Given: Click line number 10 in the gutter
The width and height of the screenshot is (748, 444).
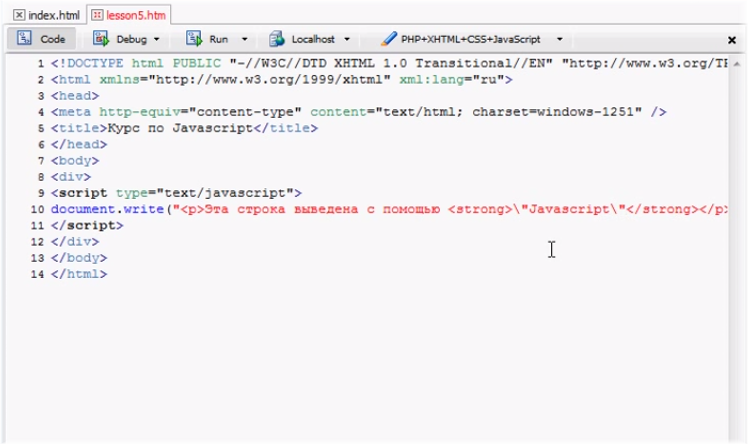Looking at the screenshot, I should click(x=37, y=209).
